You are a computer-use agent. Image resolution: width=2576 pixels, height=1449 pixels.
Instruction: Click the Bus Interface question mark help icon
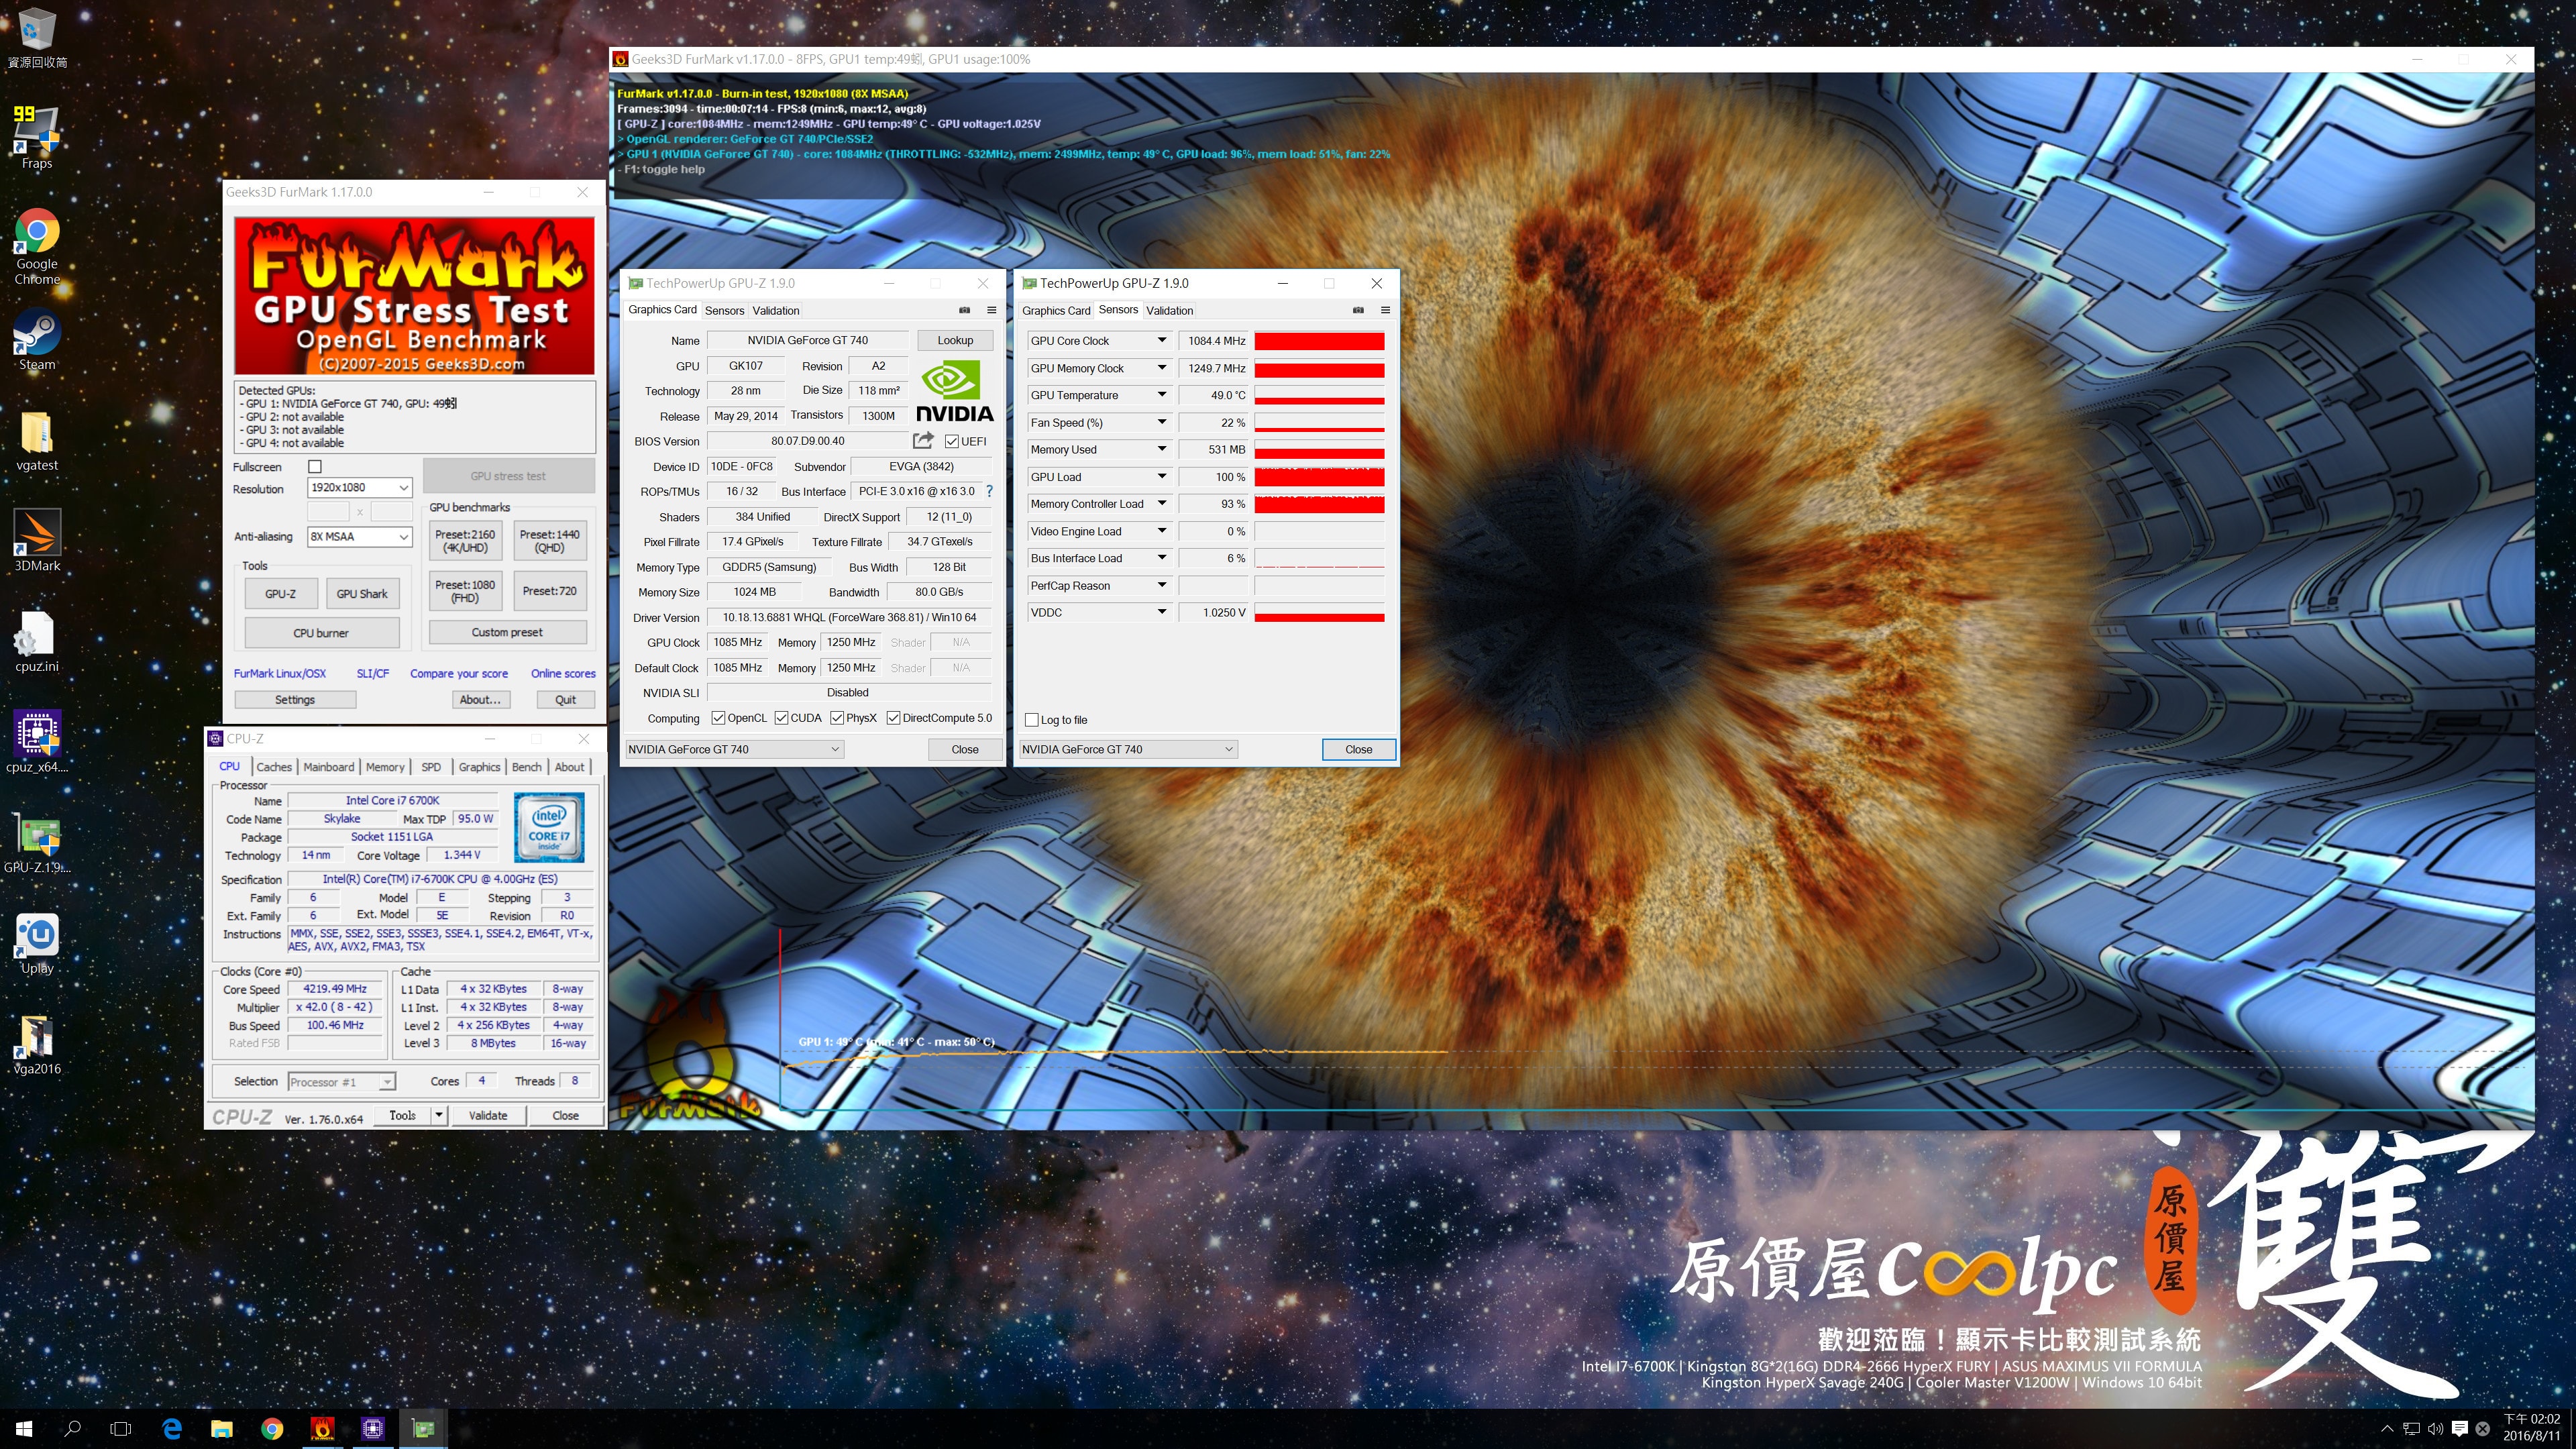click(989, 491)
